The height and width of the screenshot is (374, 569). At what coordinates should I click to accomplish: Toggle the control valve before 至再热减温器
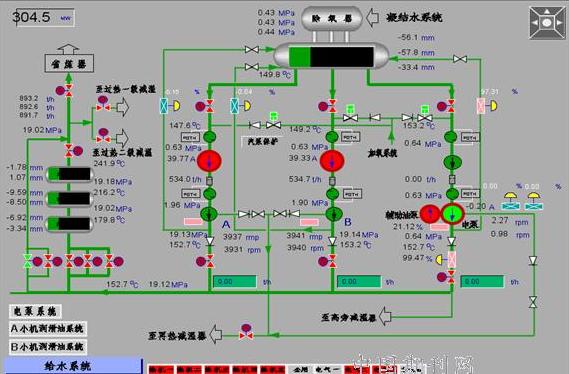[246, 332]
